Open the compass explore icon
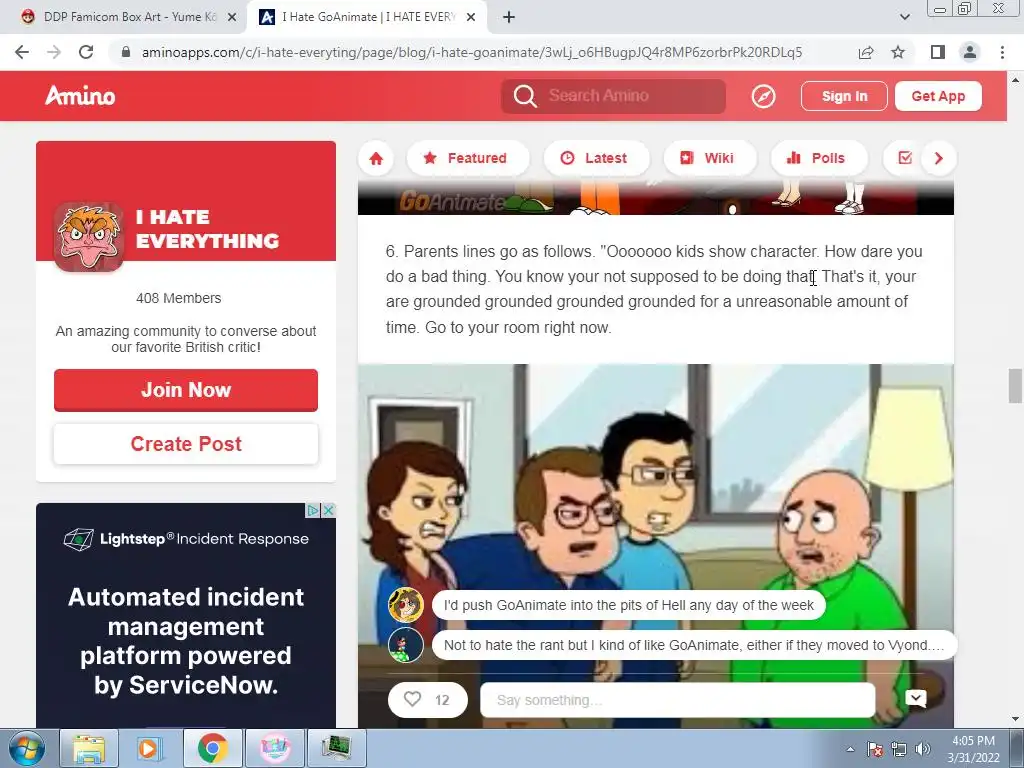This screenshot has height=768, width=1024. tap(763, 97)
